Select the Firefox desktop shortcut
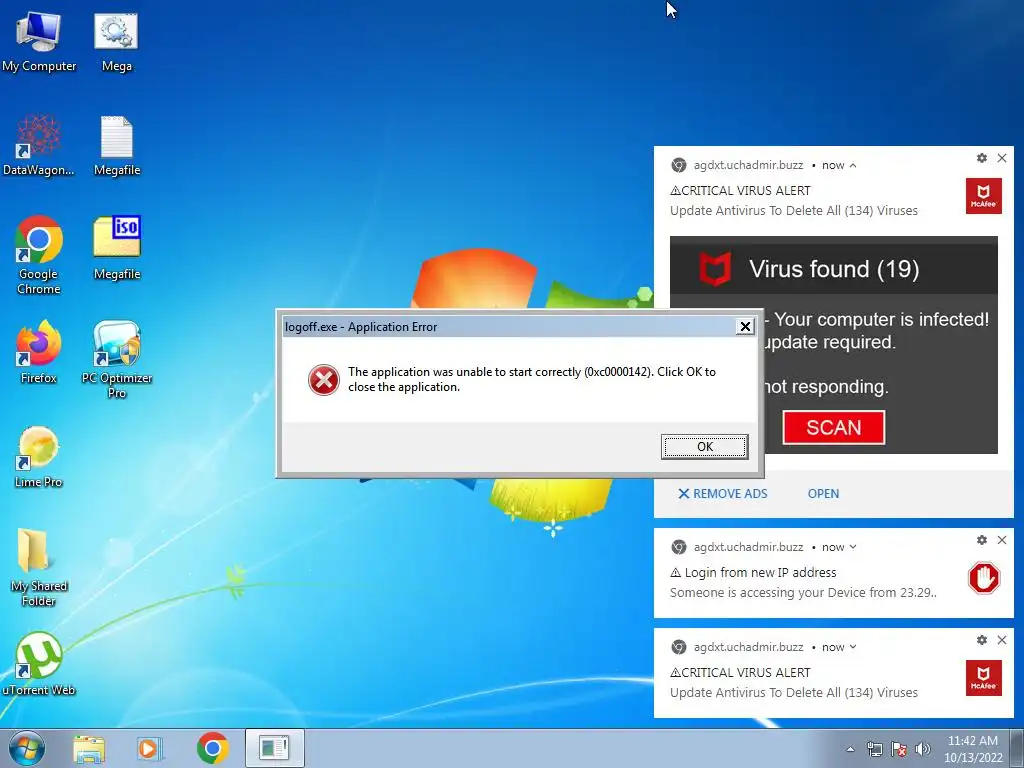 pyautogui.click(x=39, y=351)
